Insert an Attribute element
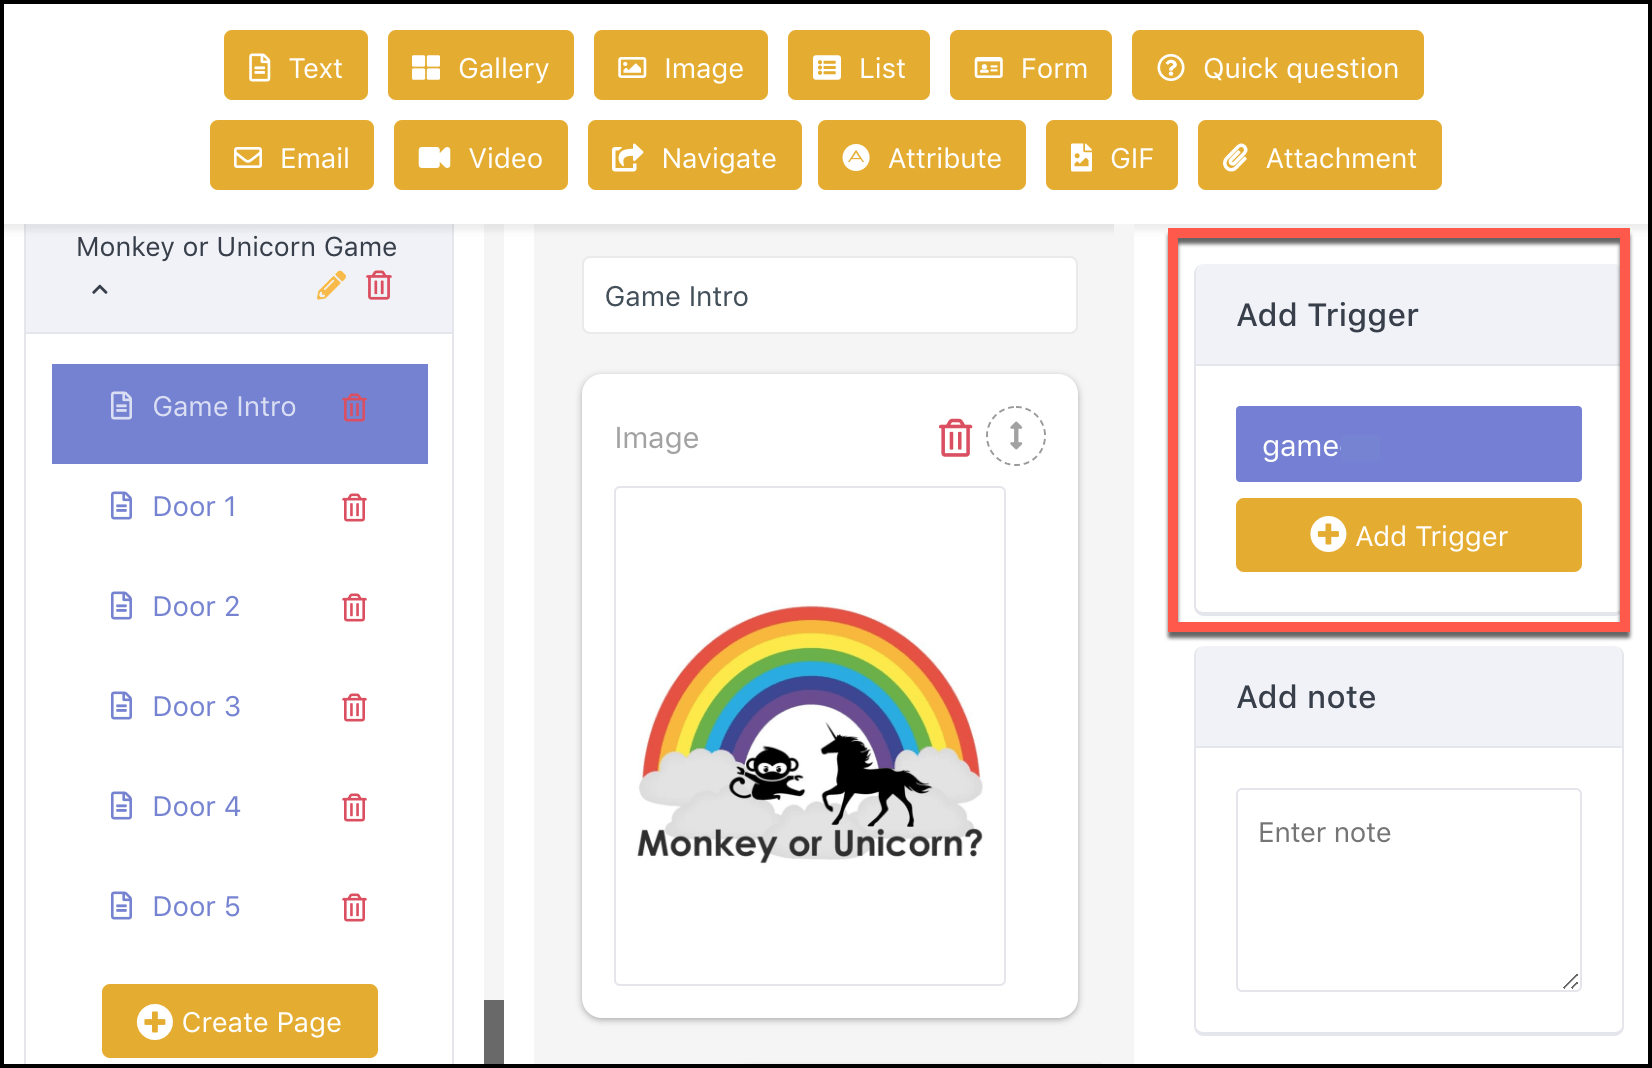Screen dimensions: 1652x1068 tap(921, 155)
